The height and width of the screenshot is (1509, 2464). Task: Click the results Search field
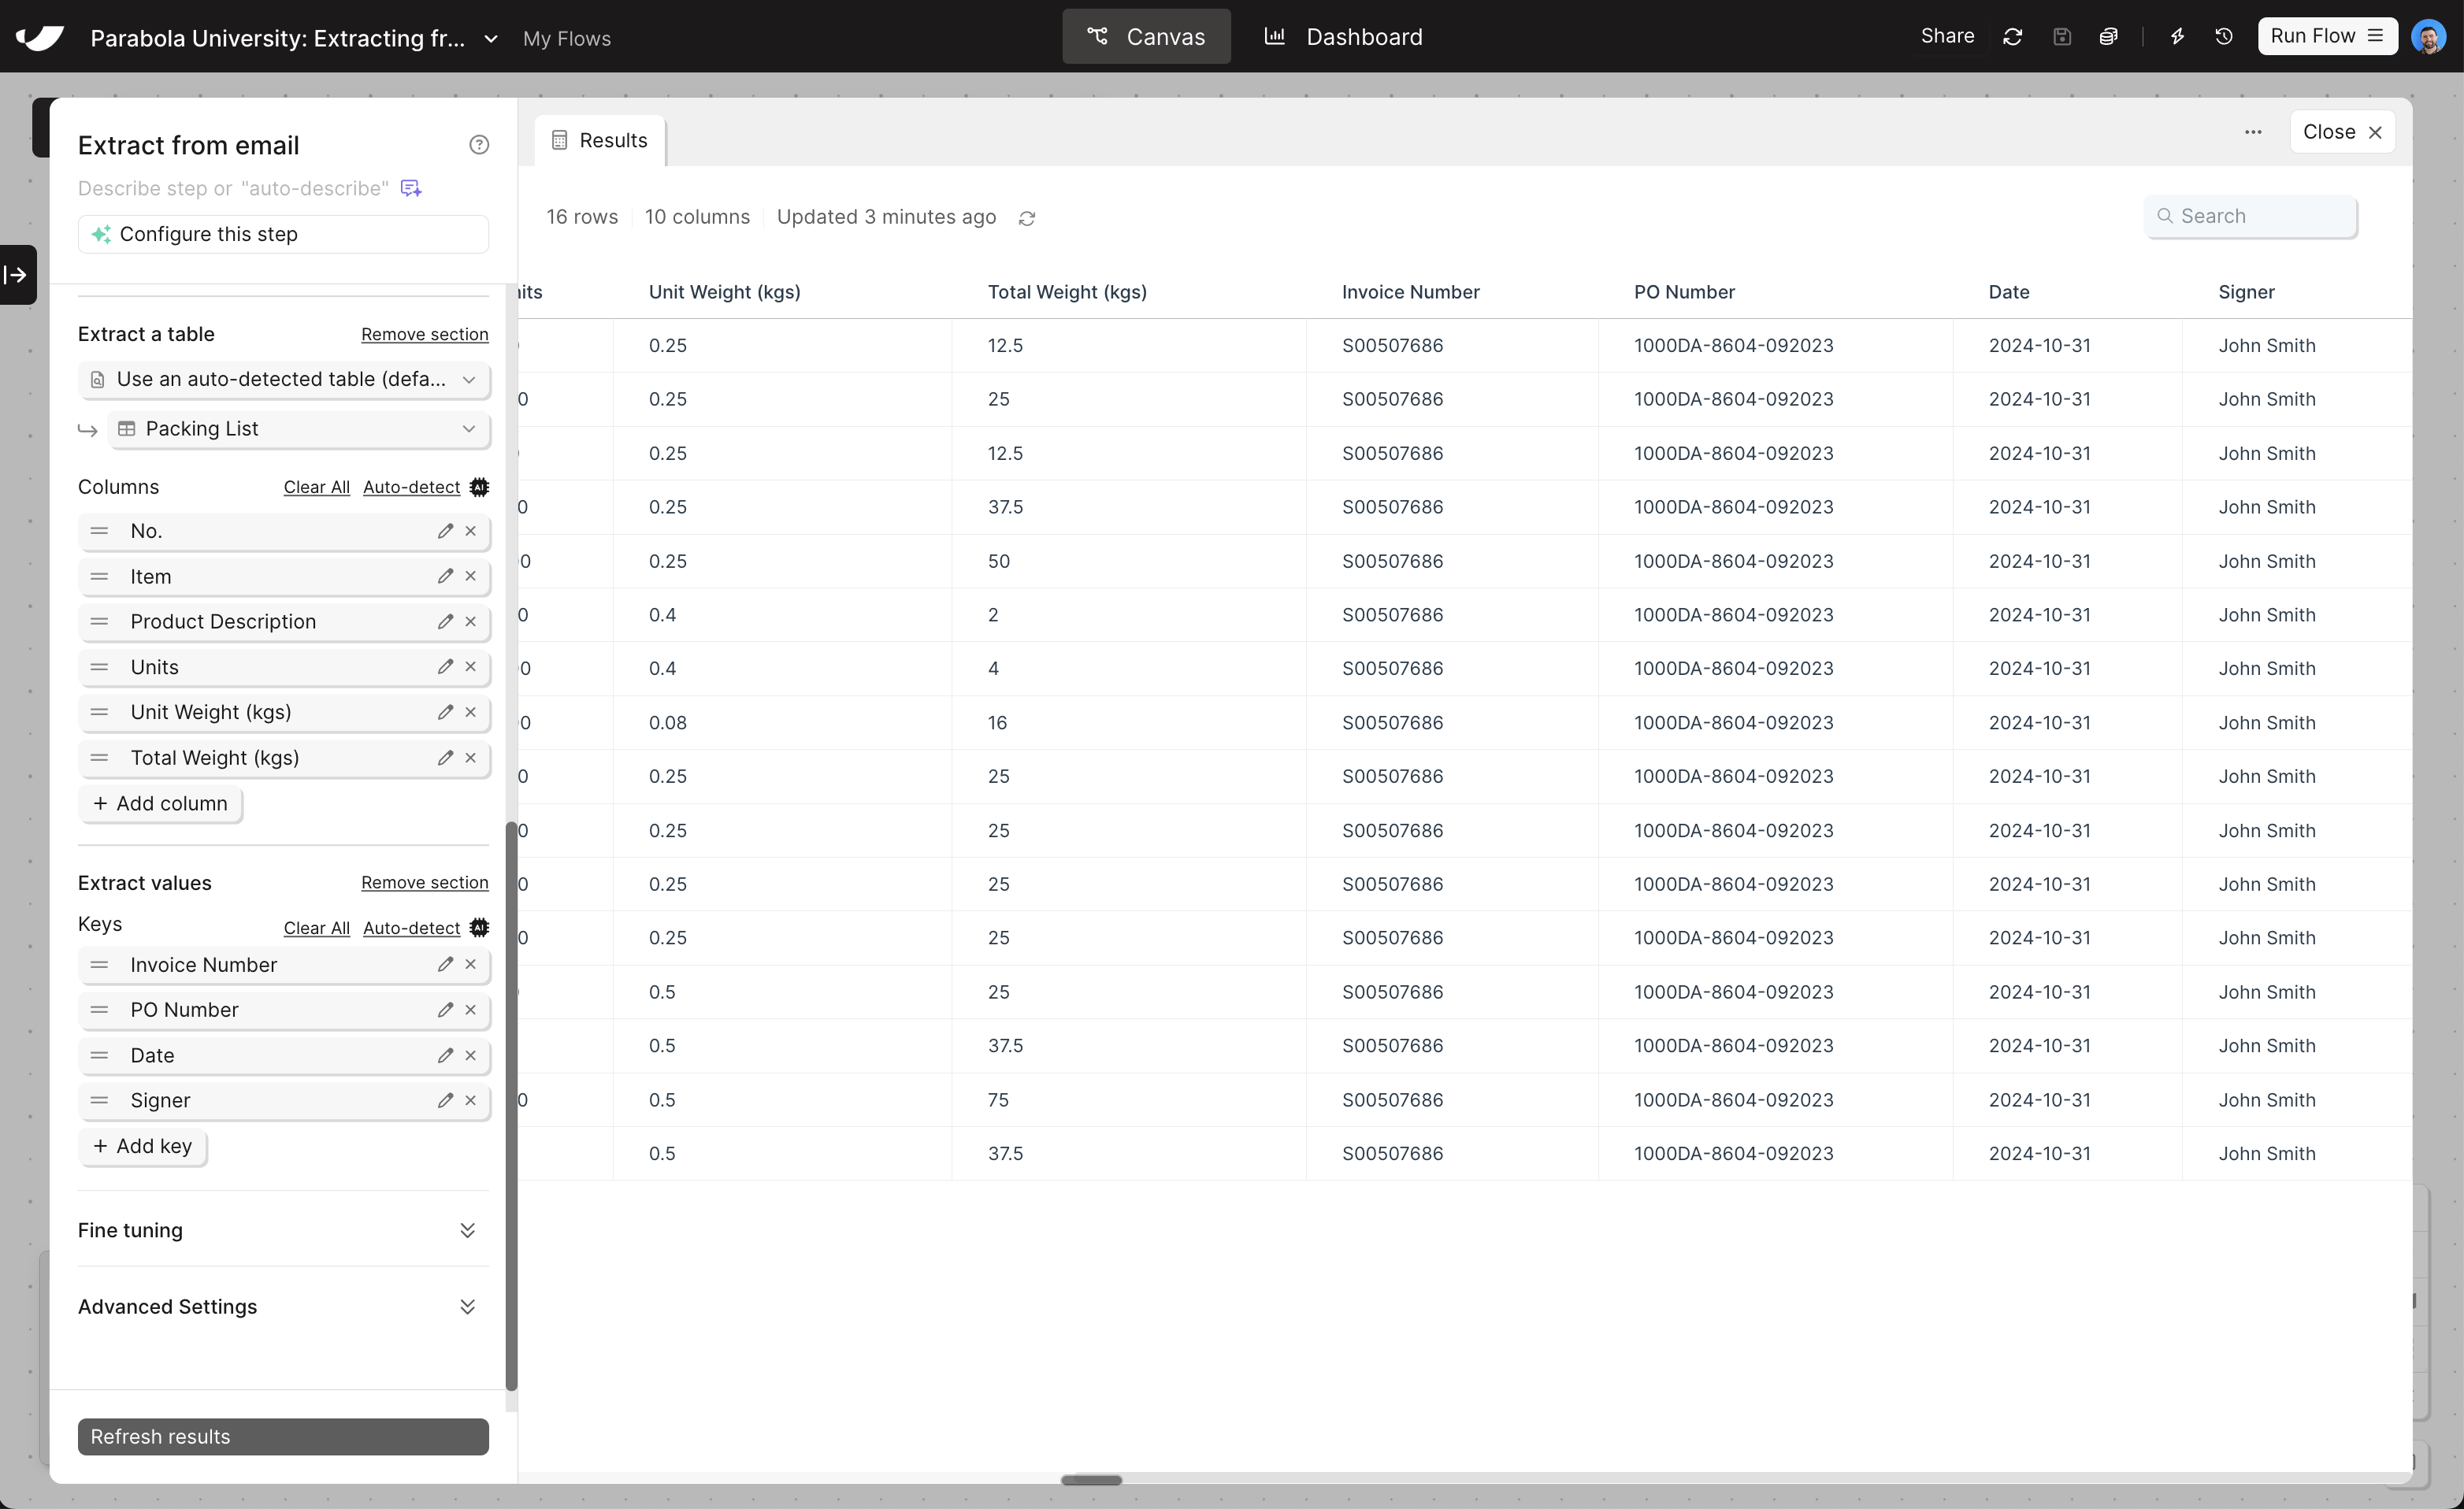point(2250,216)
